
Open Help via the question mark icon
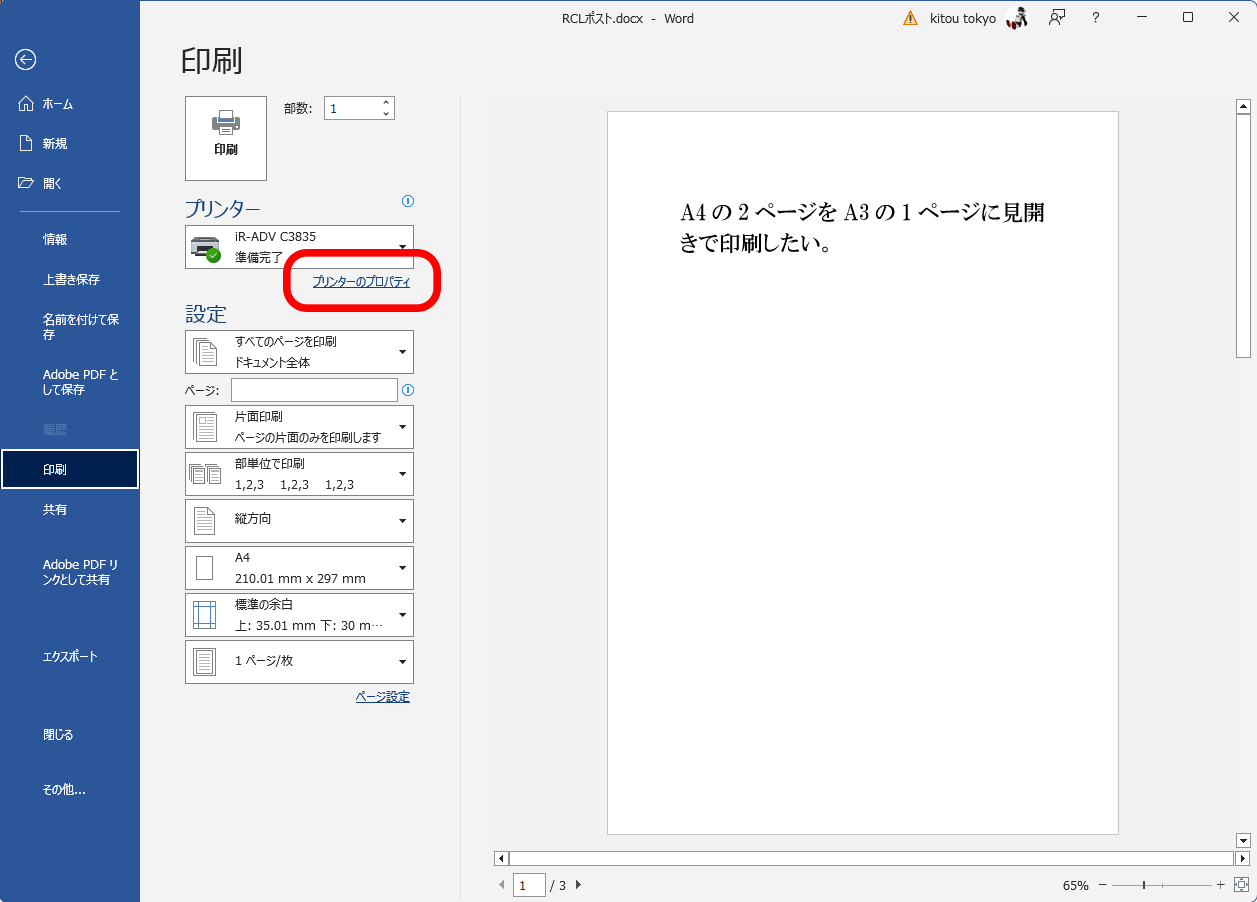click(x=1095, y=18)
